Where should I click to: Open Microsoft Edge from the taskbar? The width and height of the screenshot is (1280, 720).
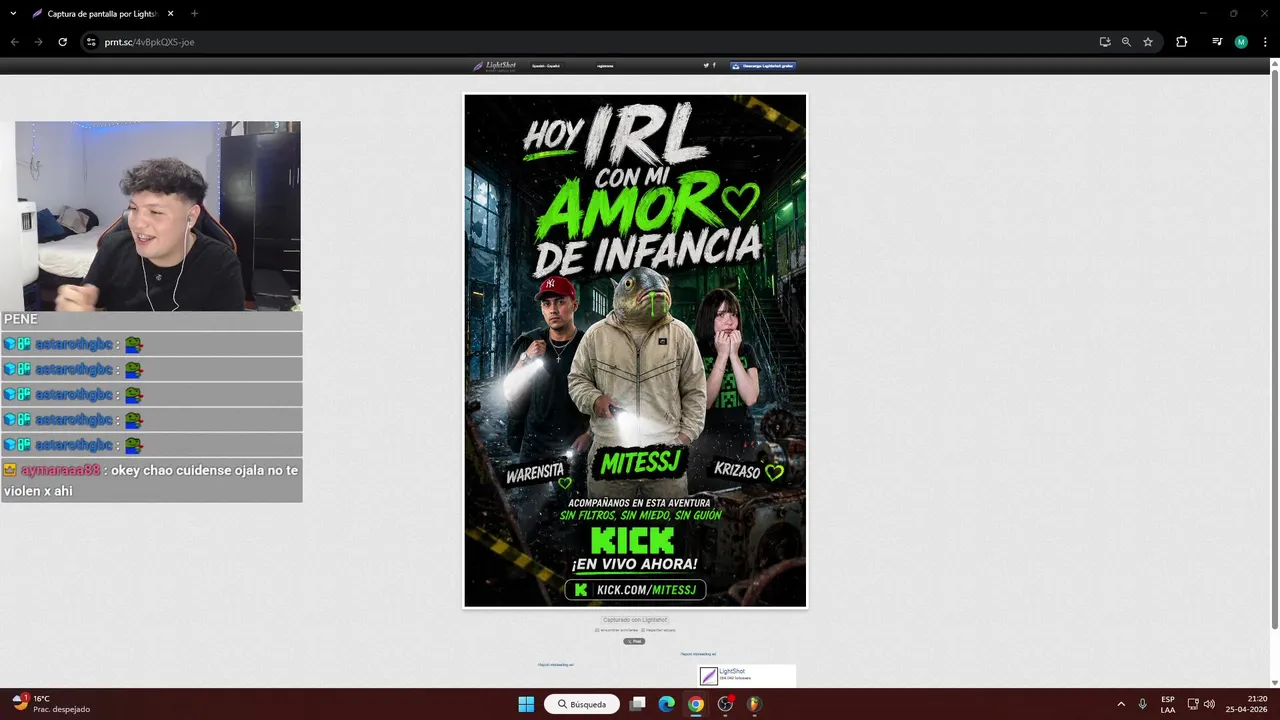(667, 704)
